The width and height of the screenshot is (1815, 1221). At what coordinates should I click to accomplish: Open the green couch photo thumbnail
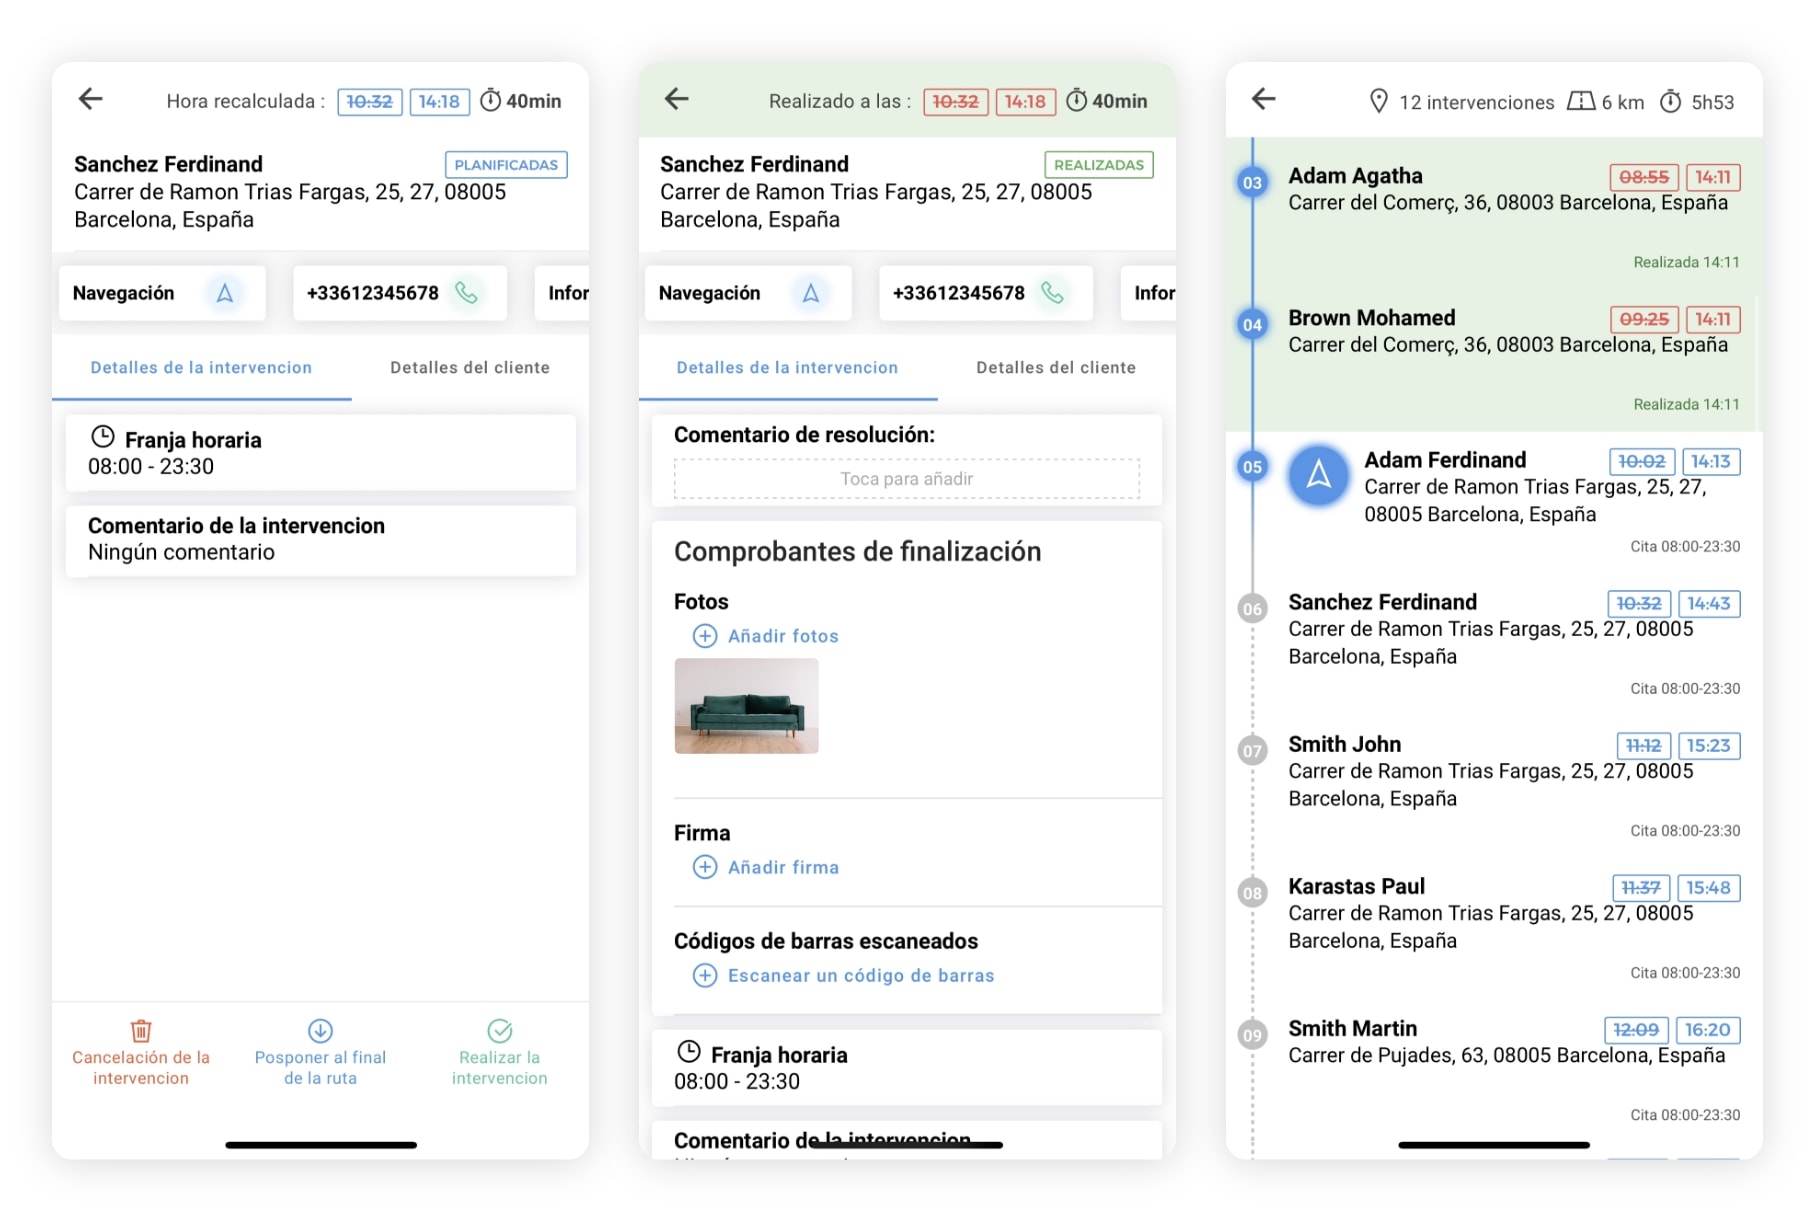pyautogui.click(x=746, y=707)
